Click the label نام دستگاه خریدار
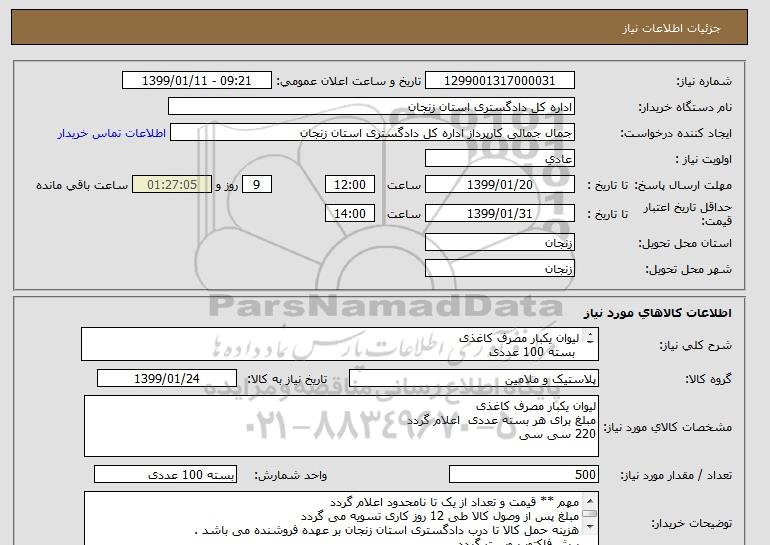Image resolution: width=770 pixels, height=545 pixels. point(685,107)
